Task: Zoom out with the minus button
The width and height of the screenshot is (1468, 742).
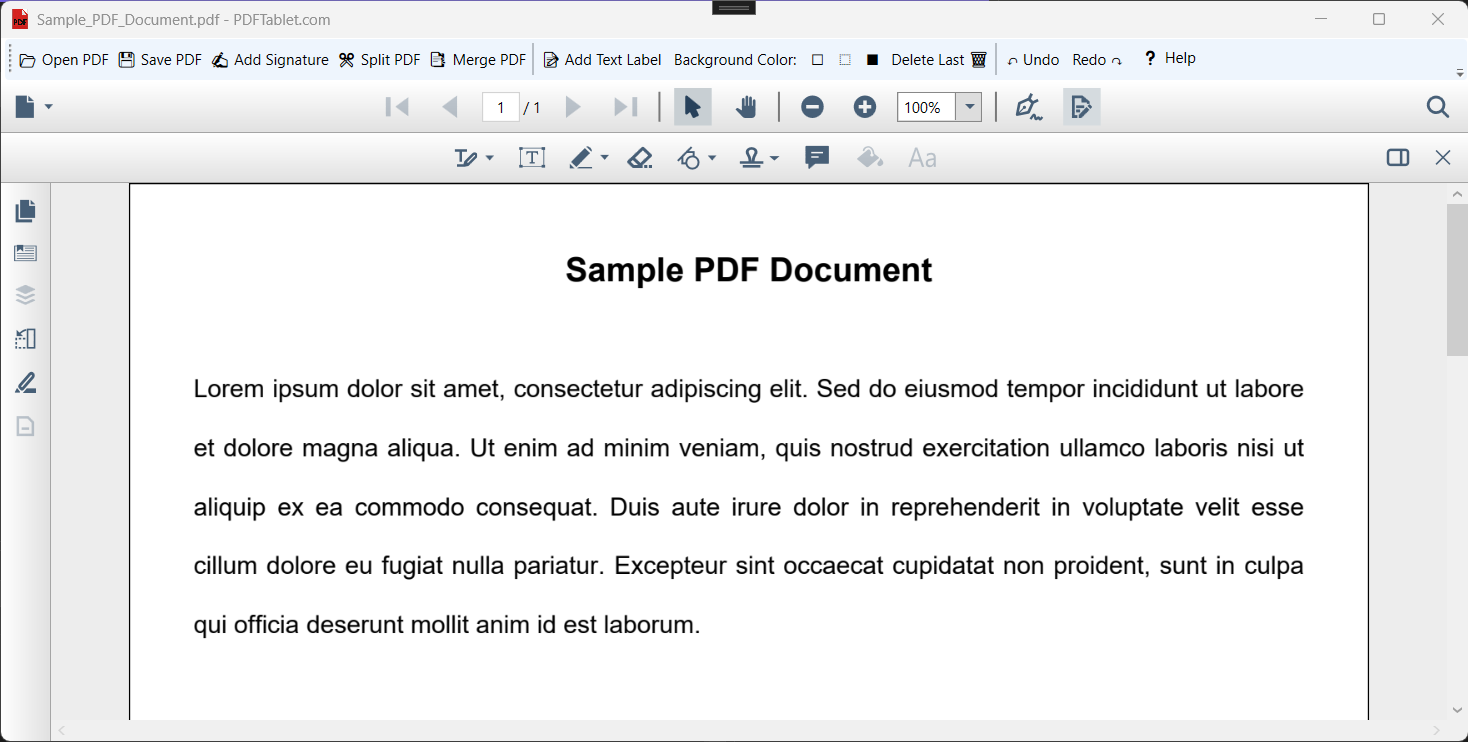Action: 812,107
